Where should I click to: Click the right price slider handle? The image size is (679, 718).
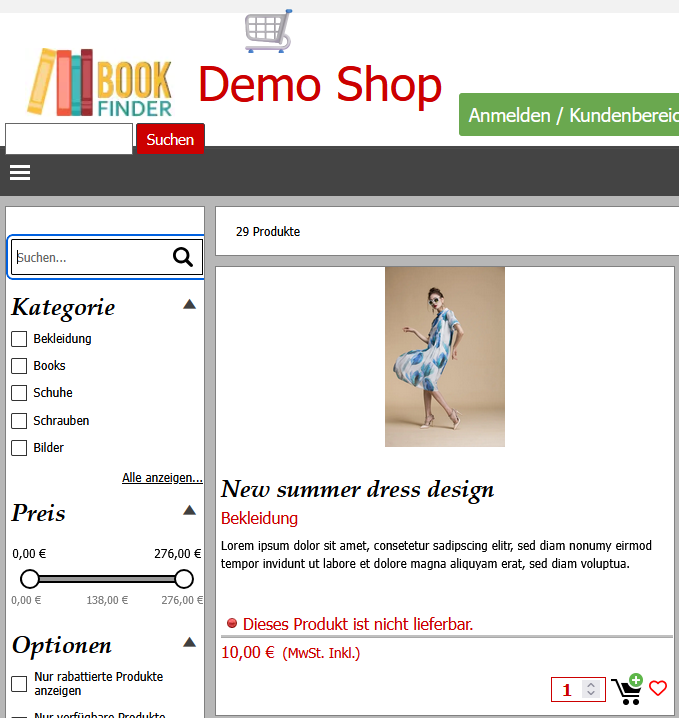pos(184,579)
